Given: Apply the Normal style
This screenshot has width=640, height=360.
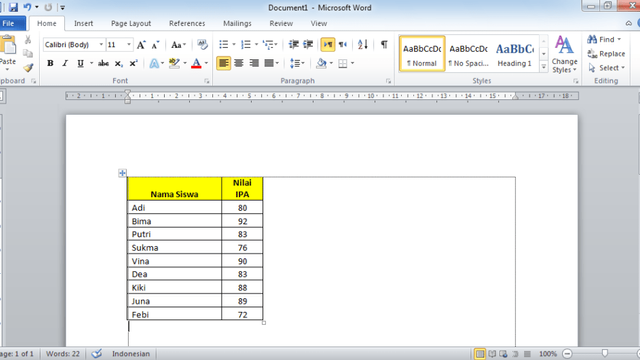Looking at the screenshot, I should (x=422, y=54).
